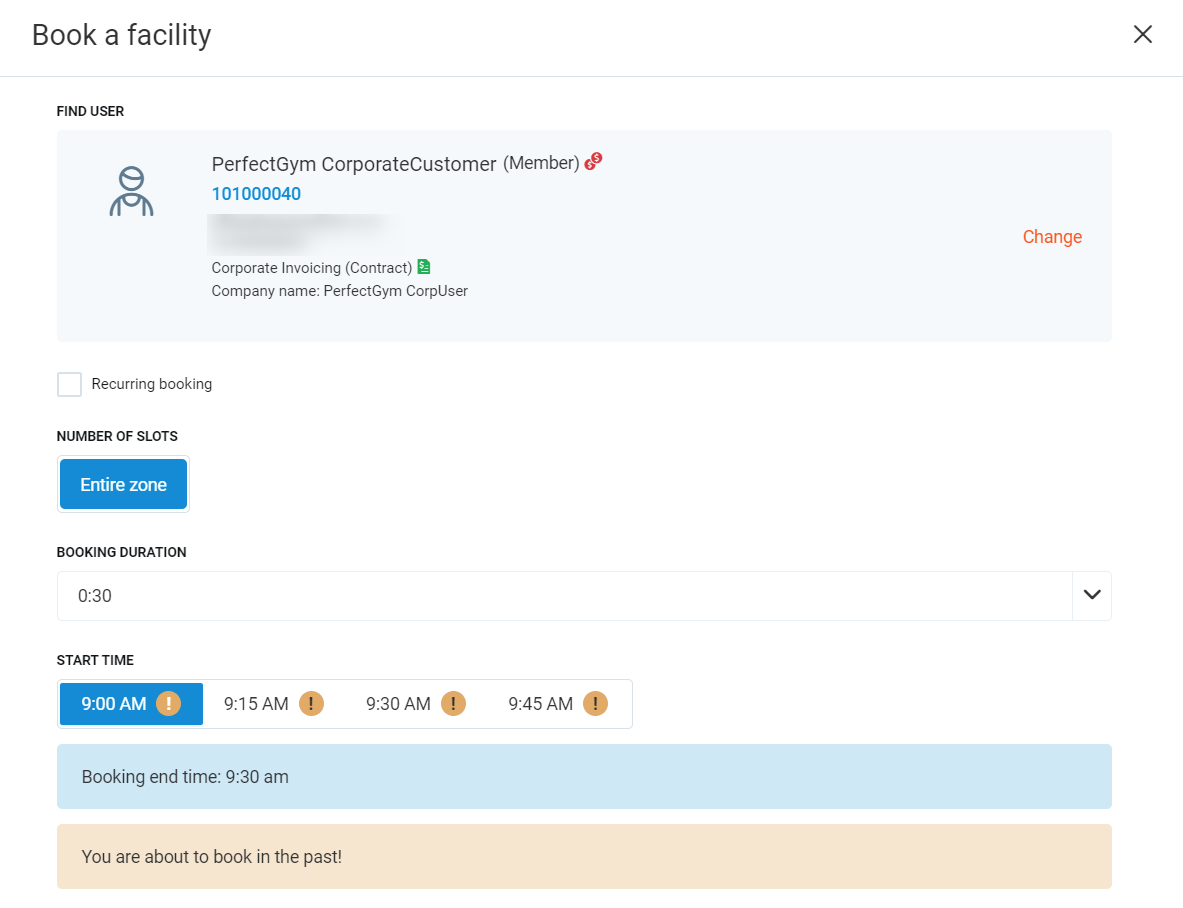This screenshot has width=1183, height=908.
Task: Choose the 9:30 AM start time
Action: pos(398,704)
